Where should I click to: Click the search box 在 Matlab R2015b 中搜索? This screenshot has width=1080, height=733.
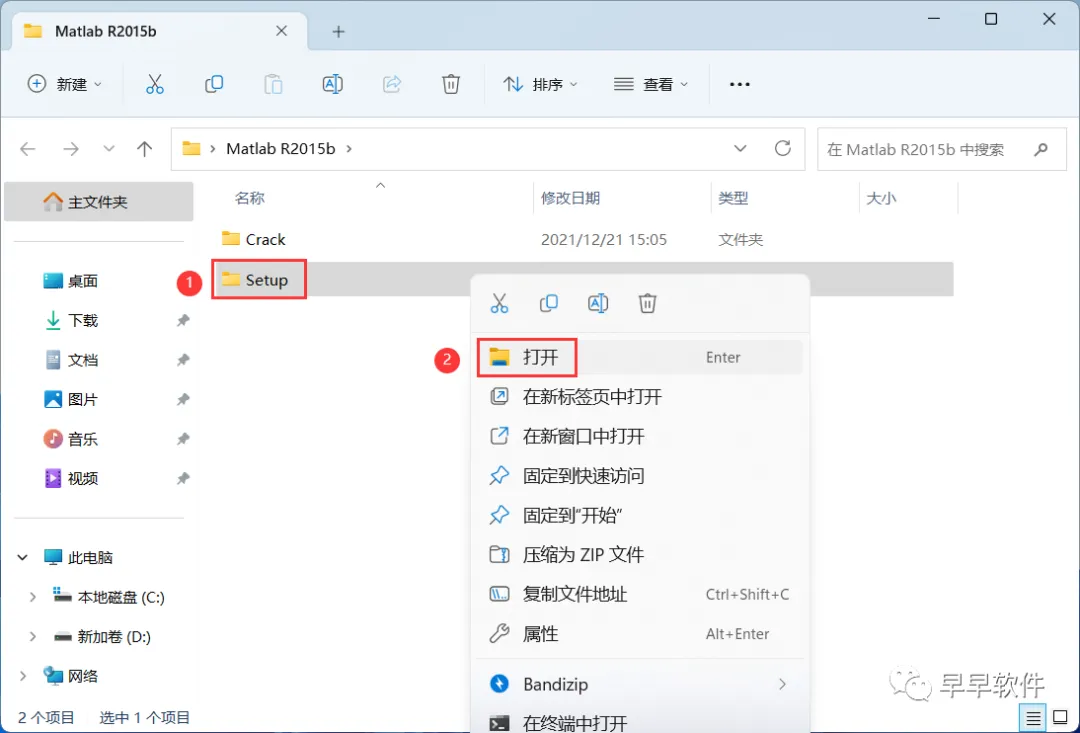click(942, 149)
